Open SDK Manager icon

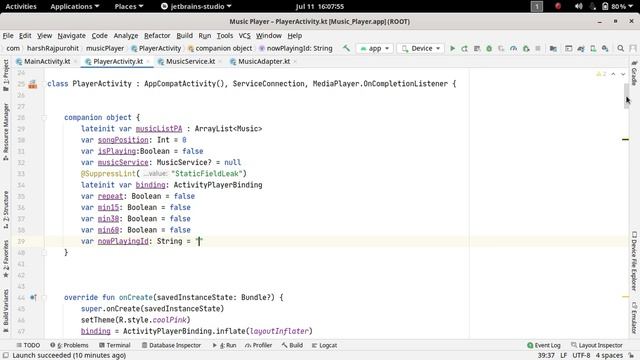pos(605,48)
